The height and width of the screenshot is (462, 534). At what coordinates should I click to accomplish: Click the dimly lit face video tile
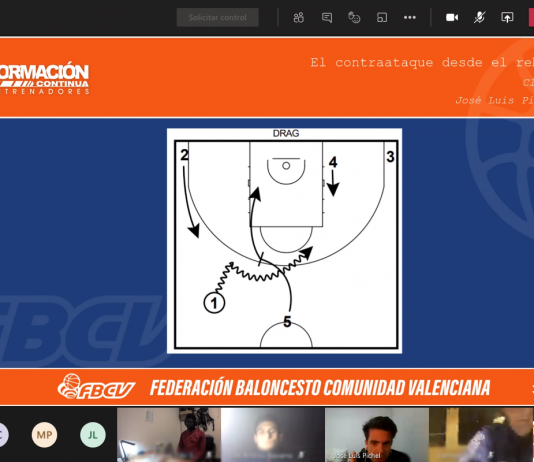click(x=272, y=435)
